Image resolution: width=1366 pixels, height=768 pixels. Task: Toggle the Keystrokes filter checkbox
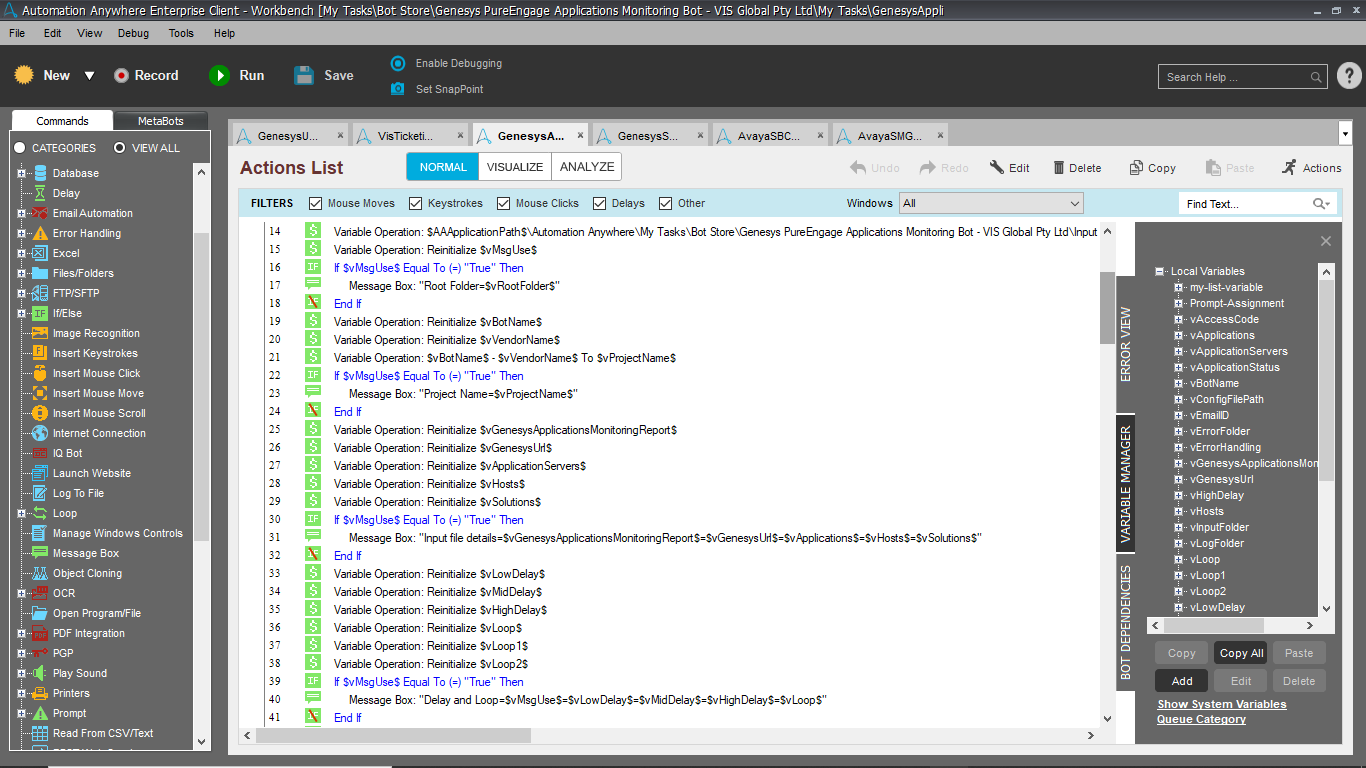[x=416, y=203]
